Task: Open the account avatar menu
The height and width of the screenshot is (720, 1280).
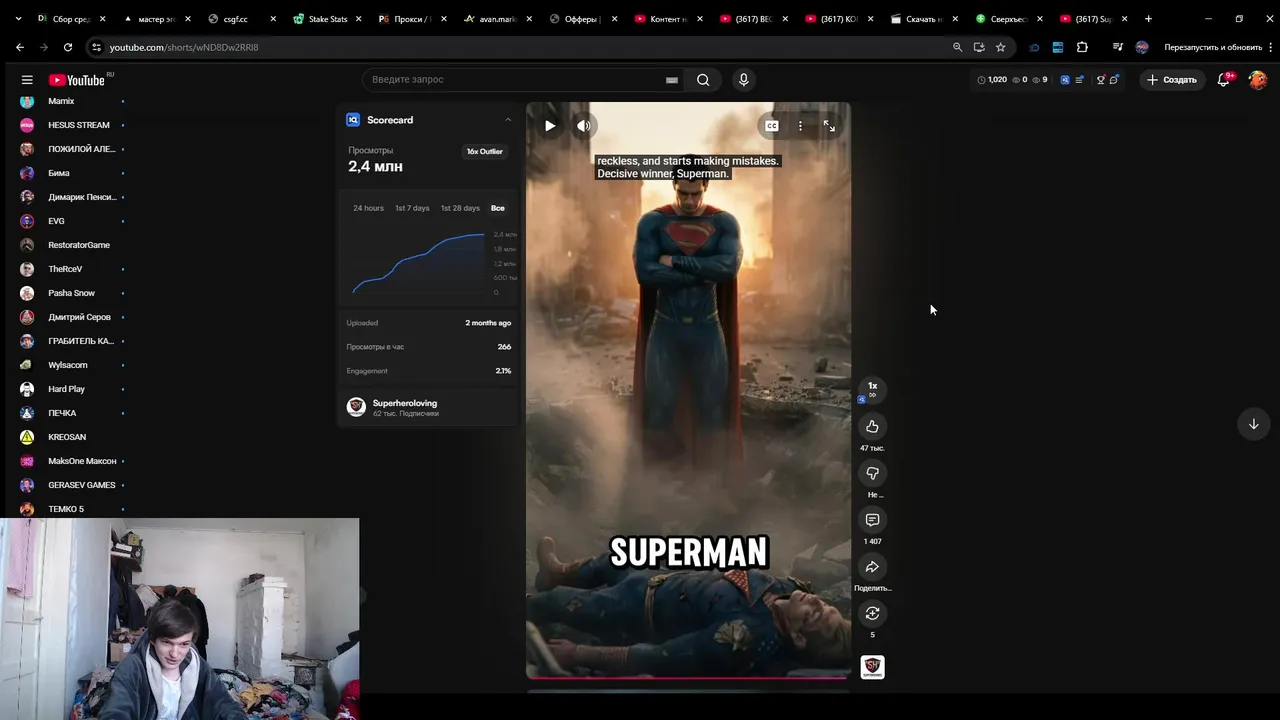Action: pyautogui.click(x=1258, y=80)
